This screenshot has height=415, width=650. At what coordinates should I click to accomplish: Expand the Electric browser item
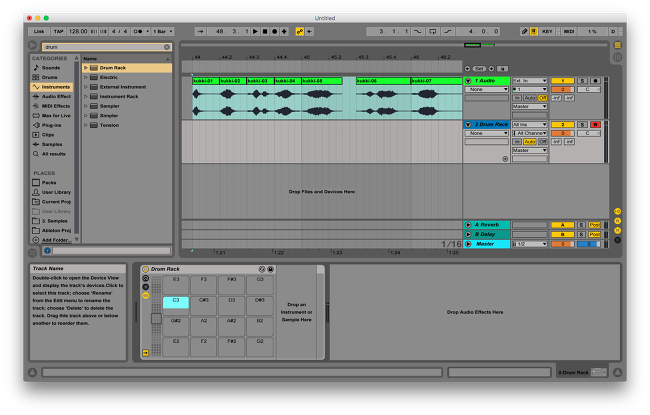point(86,78)
